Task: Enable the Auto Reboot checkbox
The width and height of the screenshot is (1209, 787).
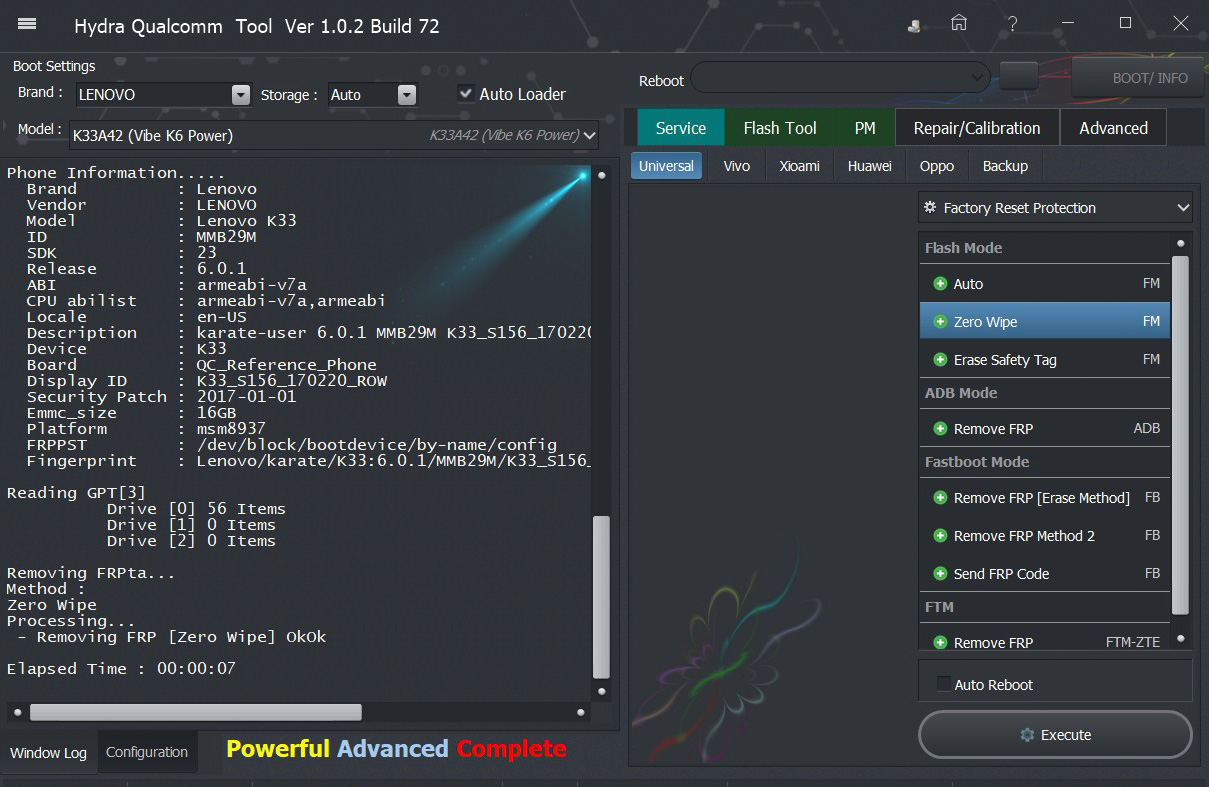Action: tap(943, 684)
